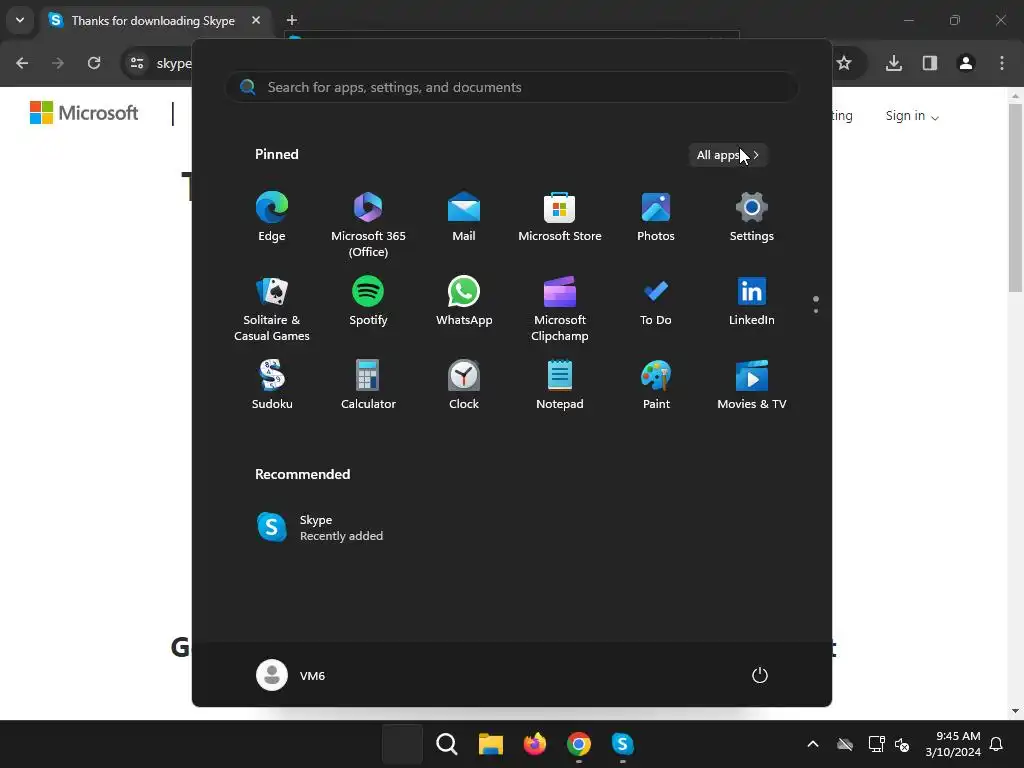Open the clock and date flyout

953,744
